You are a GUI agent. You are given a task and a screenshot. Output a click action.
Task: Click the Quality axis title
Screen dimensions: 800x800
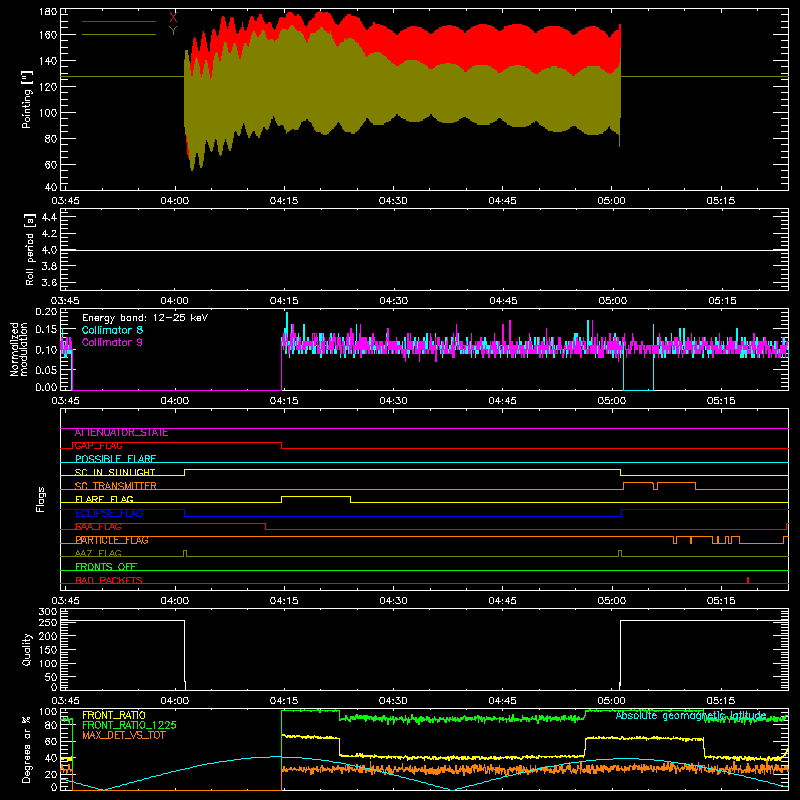[x=27, y=649]
